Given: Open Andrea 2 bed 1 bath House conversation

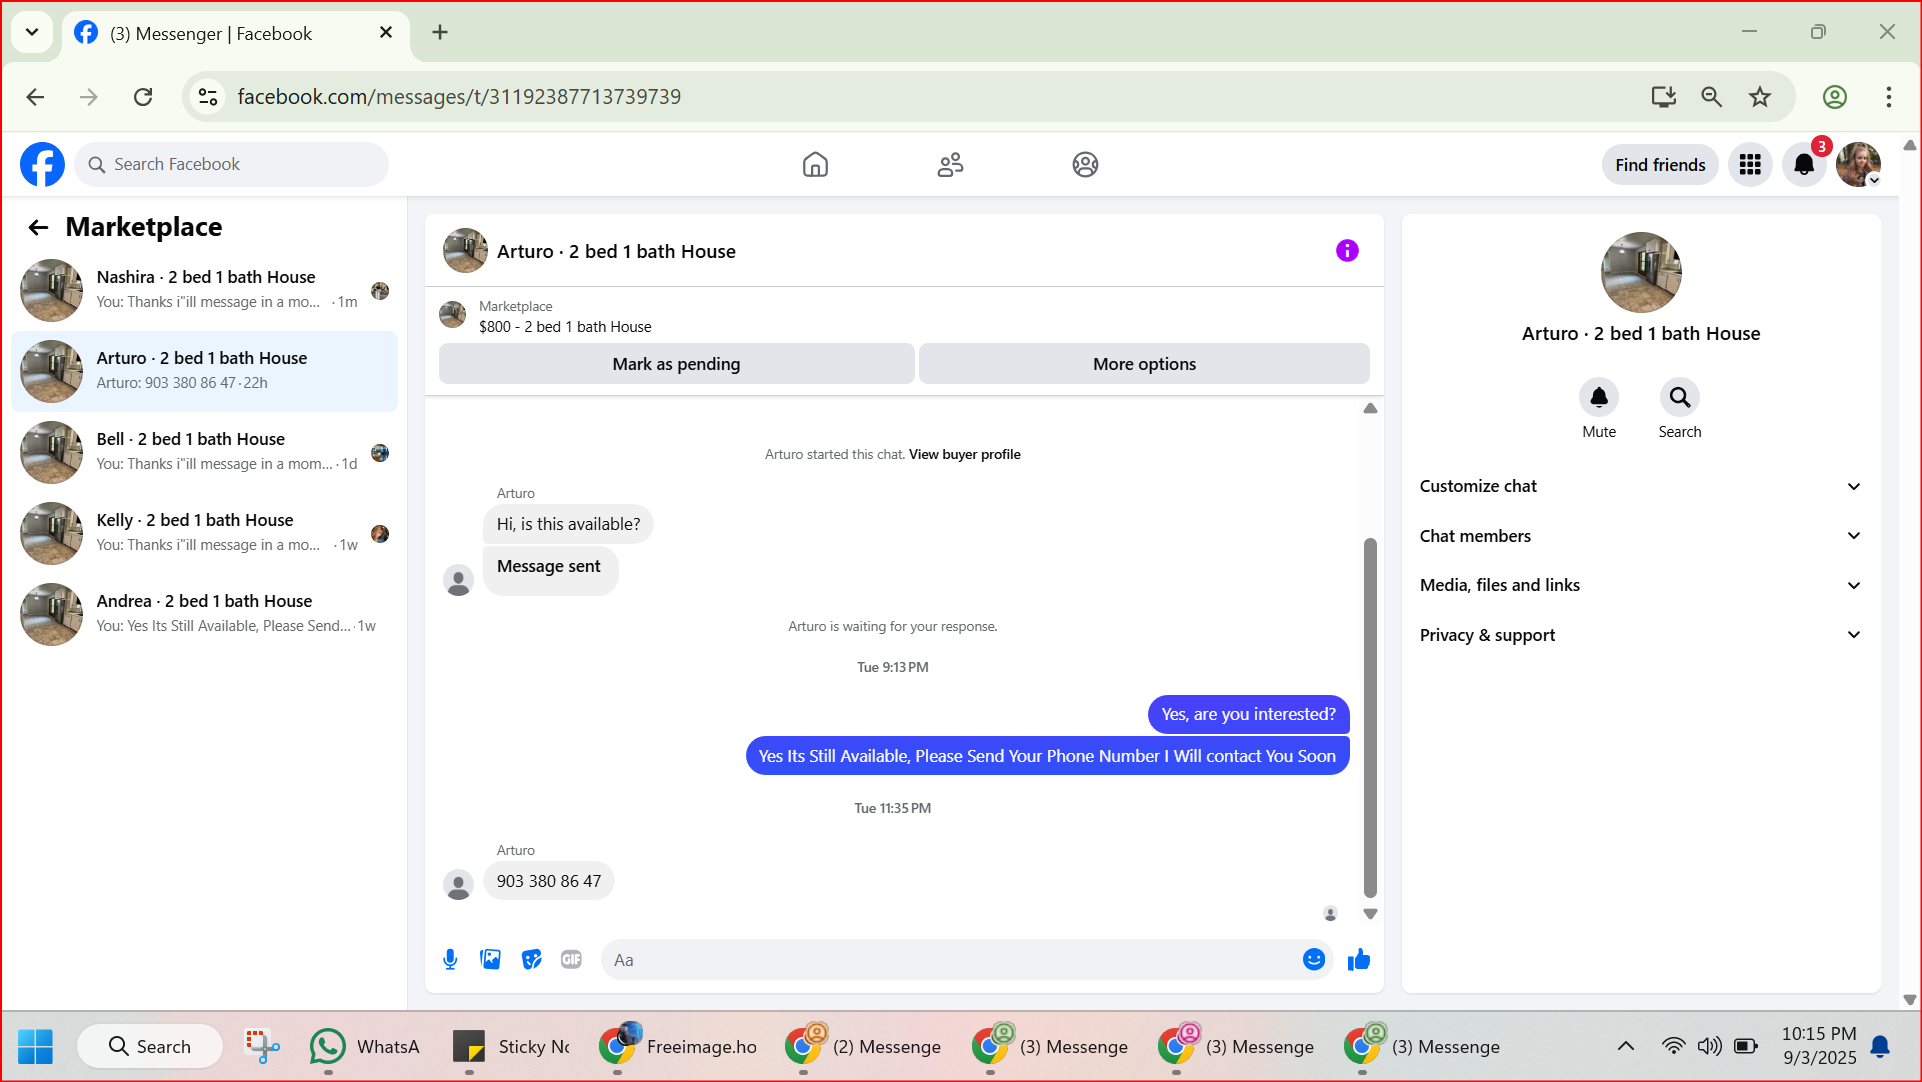Looking at the screenshot, I should click(205, 614).
